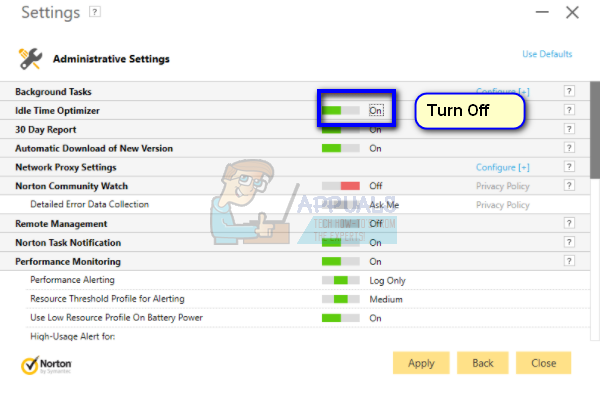Expand Network Proxy Settings Configure [+]
The width and height of the screenshot is (607, 403).
tap(502, 167)
